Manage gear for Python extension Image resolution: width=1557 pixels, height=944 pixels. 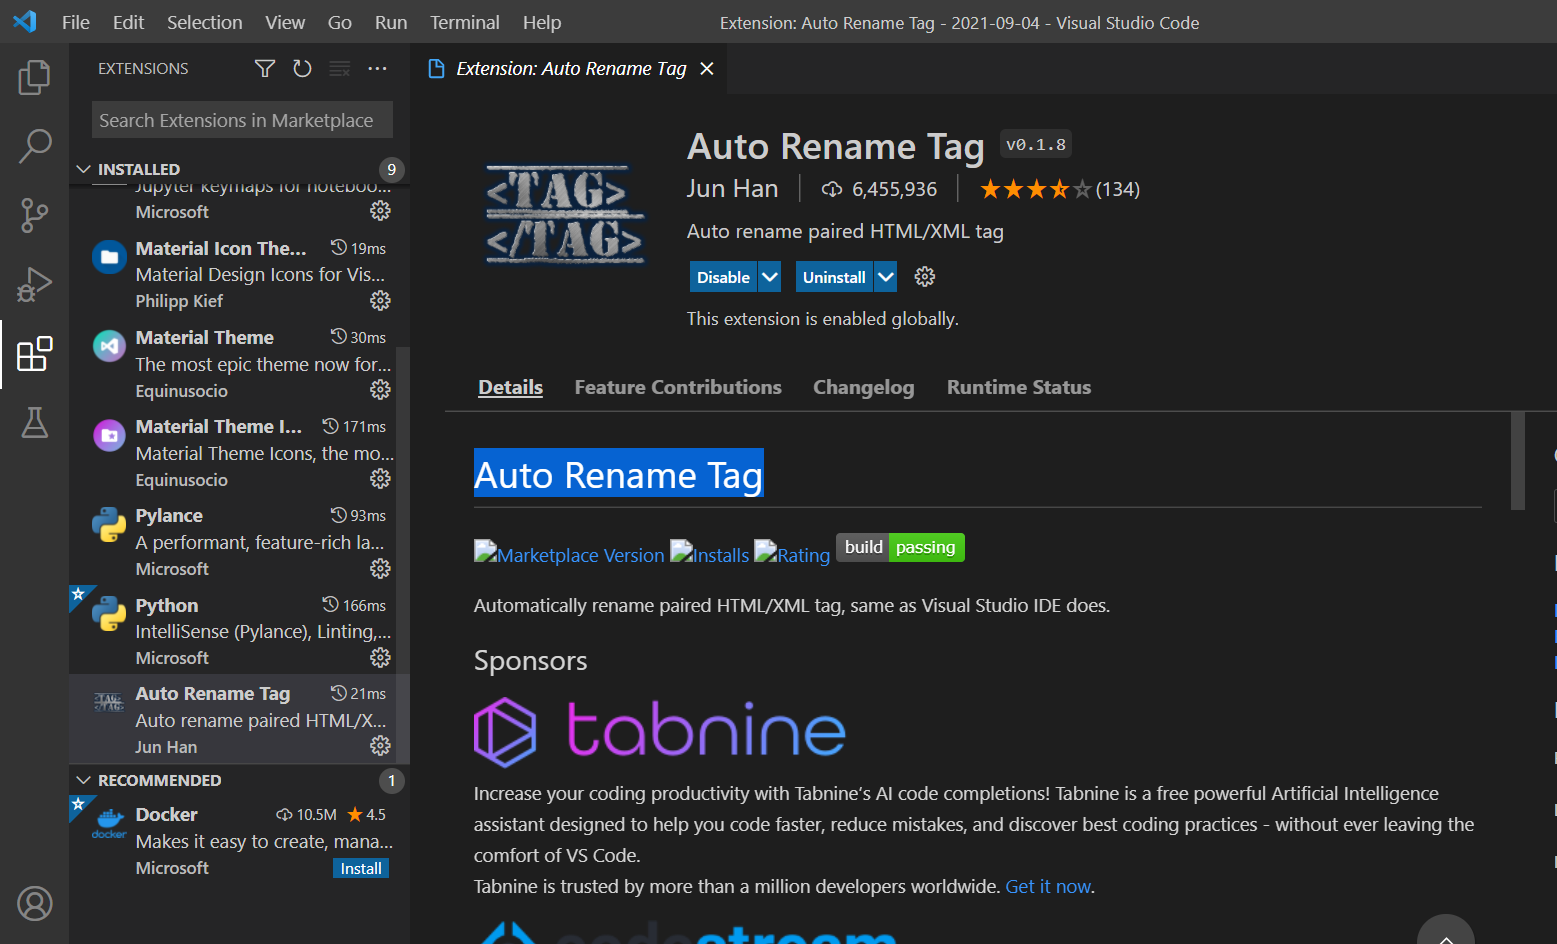[x=380, y=657]
